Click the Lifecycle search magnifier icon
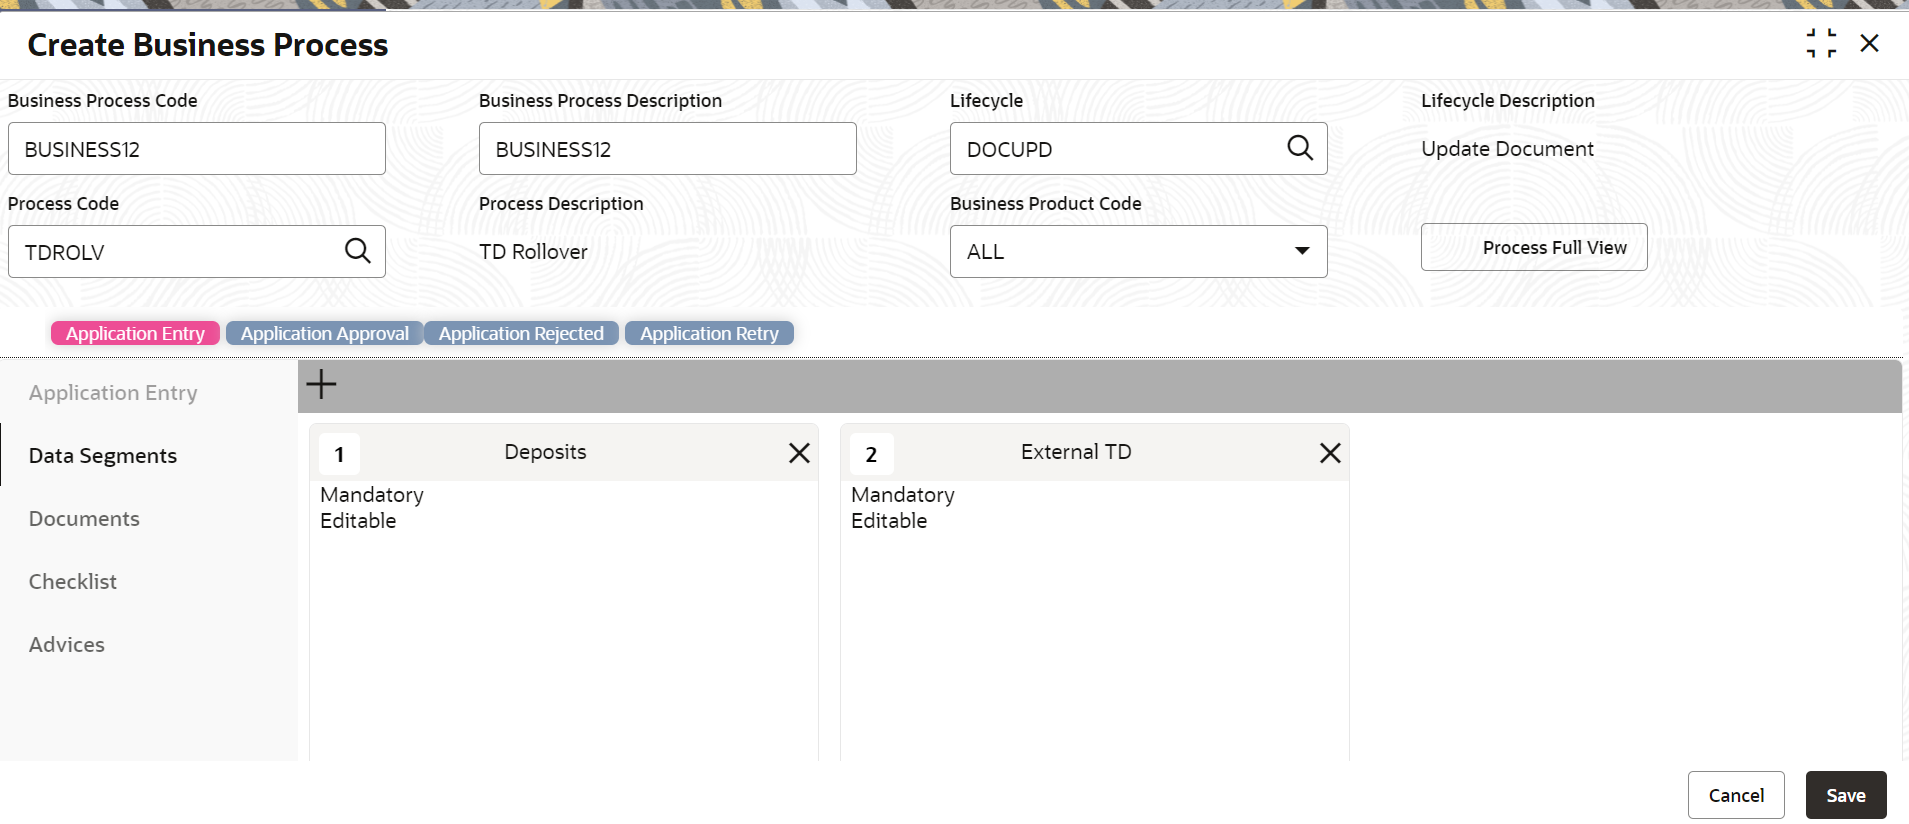 (x=1299, y=148)
